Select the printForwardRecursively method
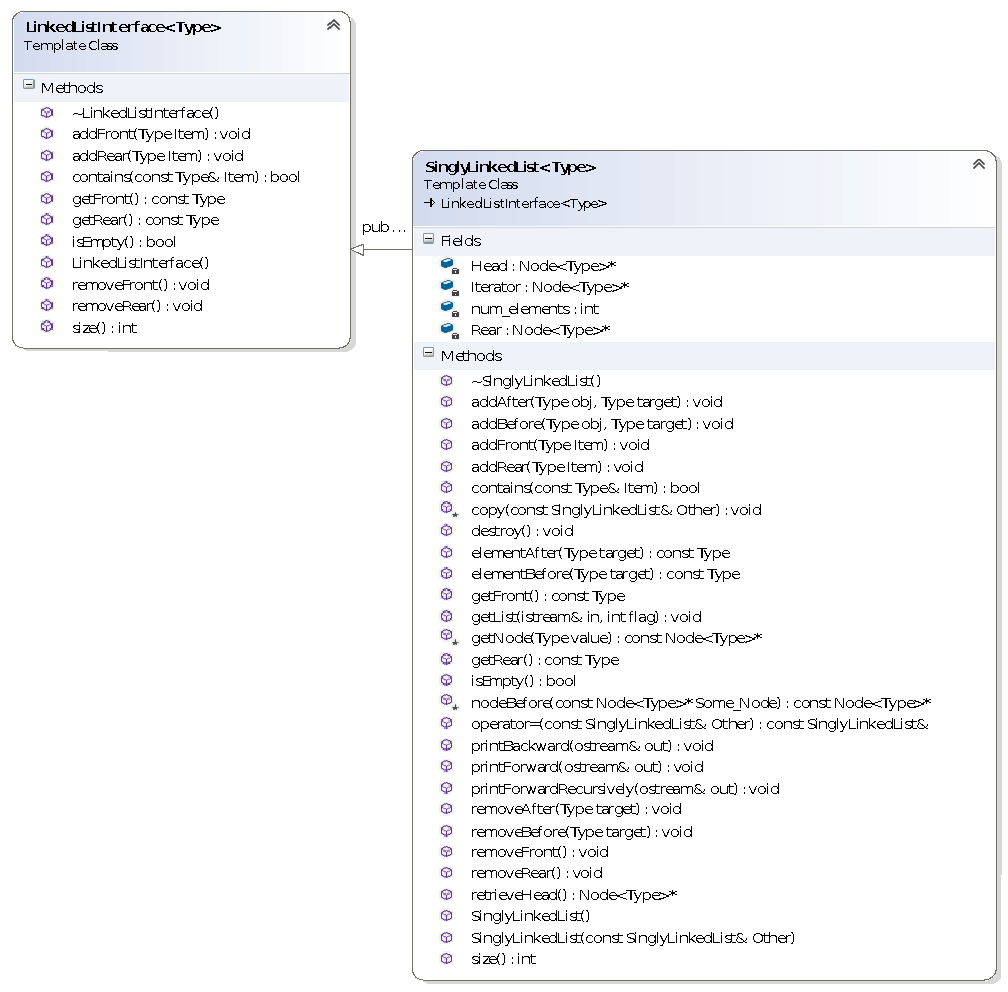 tap(625, 789)
